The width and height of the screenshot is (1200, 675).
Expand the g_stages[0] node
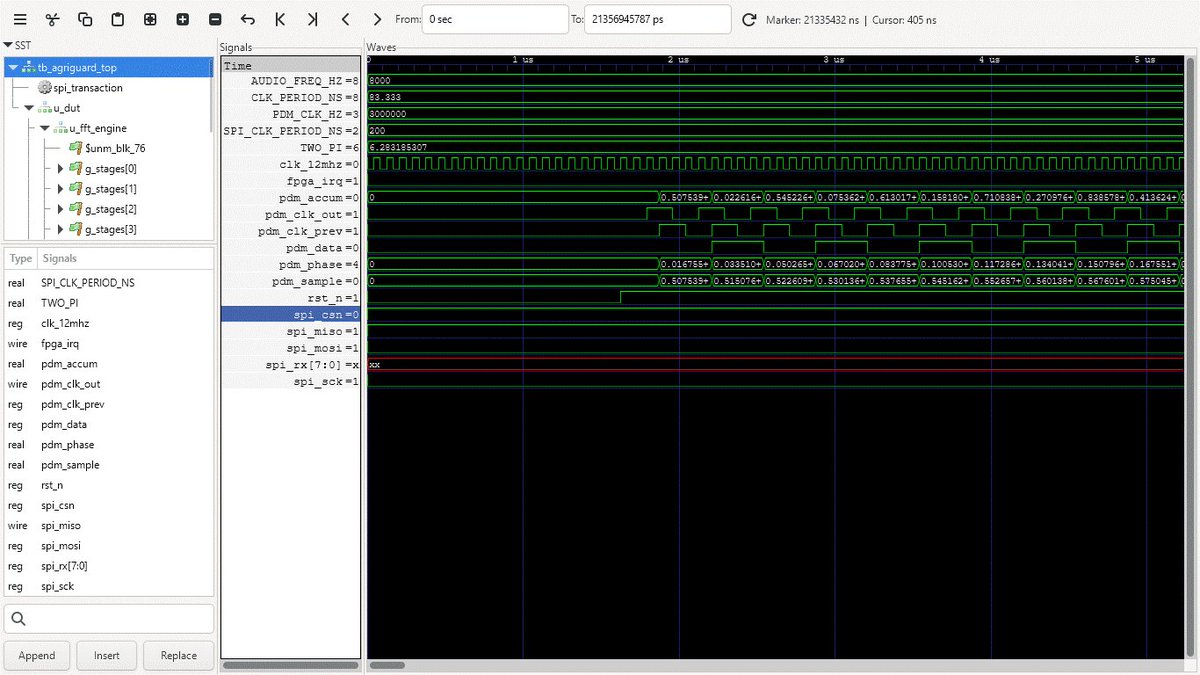tap(60, 168)
